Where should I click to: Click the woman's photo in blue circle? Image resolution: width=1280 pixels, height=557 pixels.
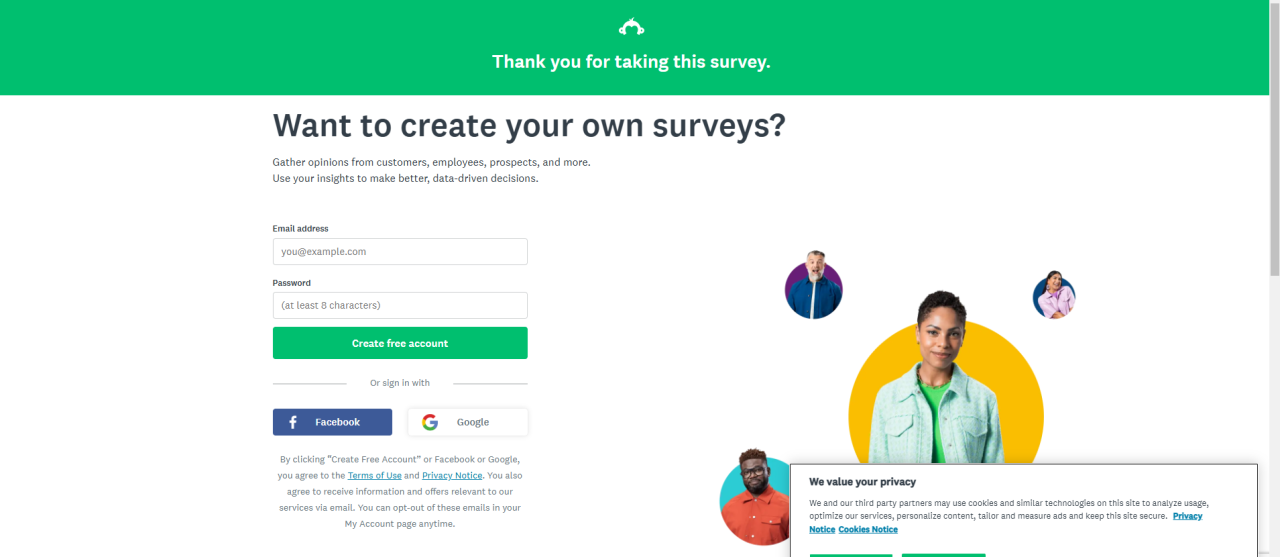[x=1054, y=295]
